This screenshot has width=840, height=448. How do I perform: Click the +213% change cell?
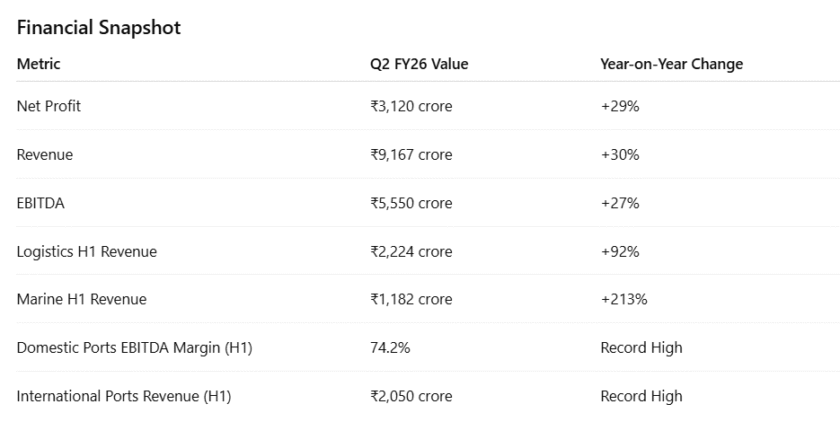(x=624, y=299)
